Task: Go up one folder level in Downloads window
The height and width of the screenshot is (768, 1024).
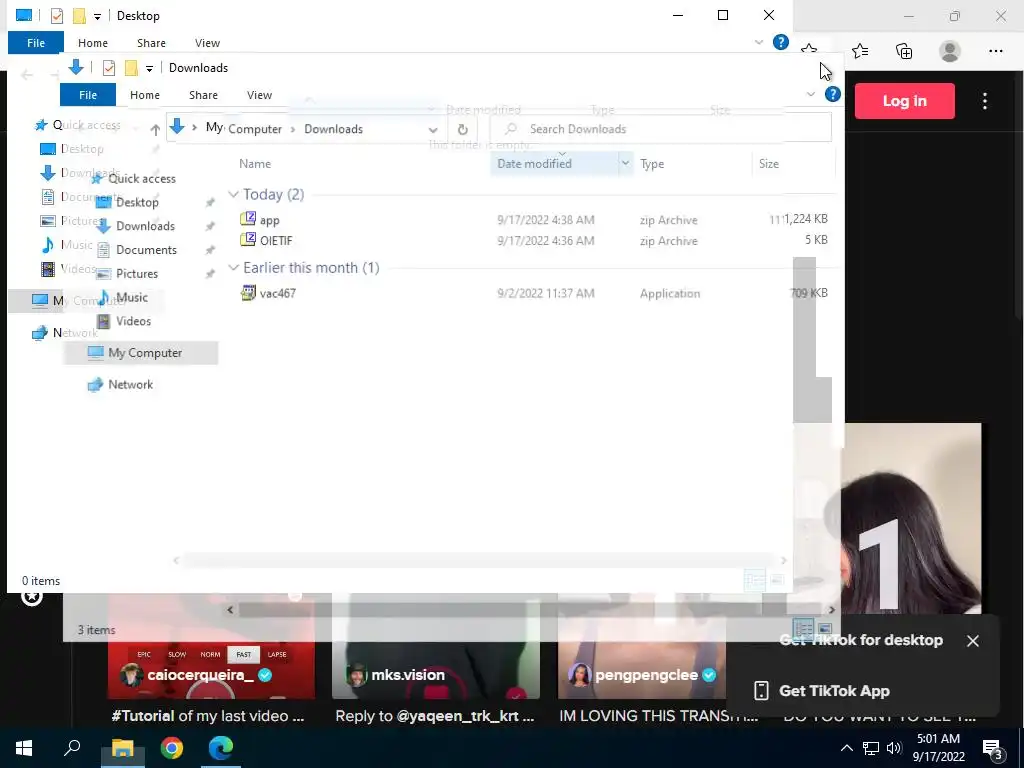Action: point(155,129)
